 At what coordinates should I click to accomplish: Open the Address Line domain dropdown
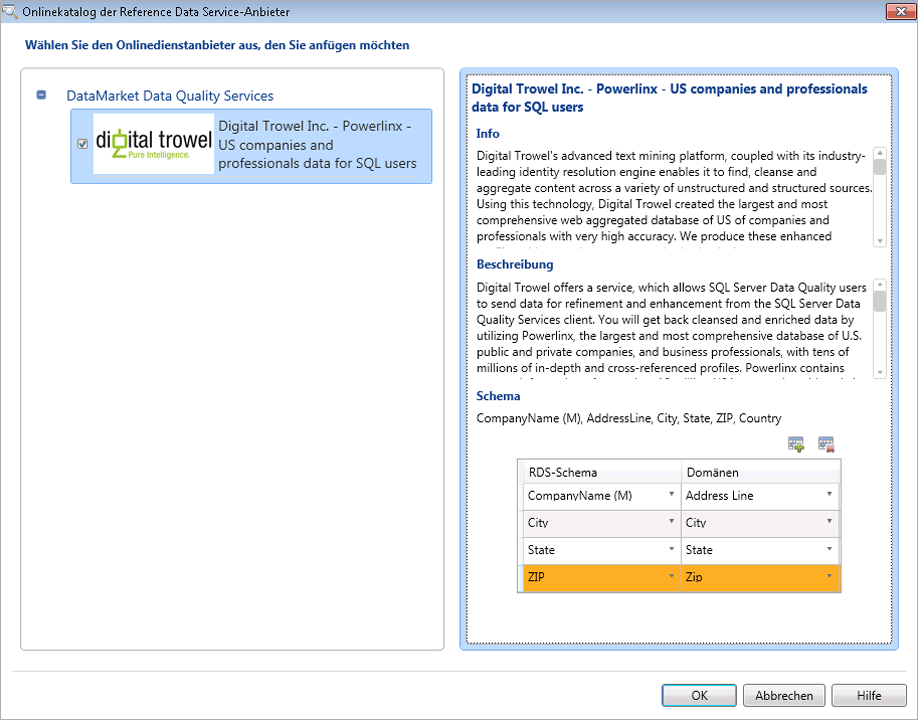(830, 495)
